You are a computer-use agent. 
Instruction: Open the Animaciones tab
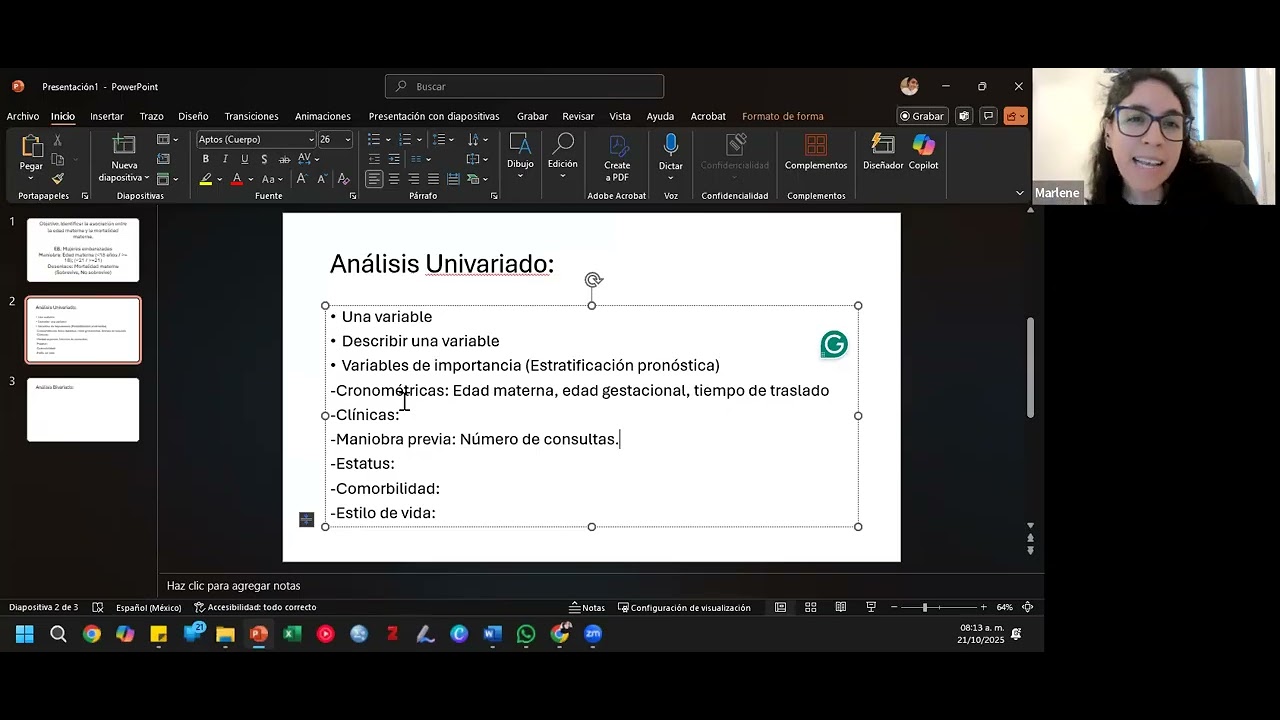point(322,116)
